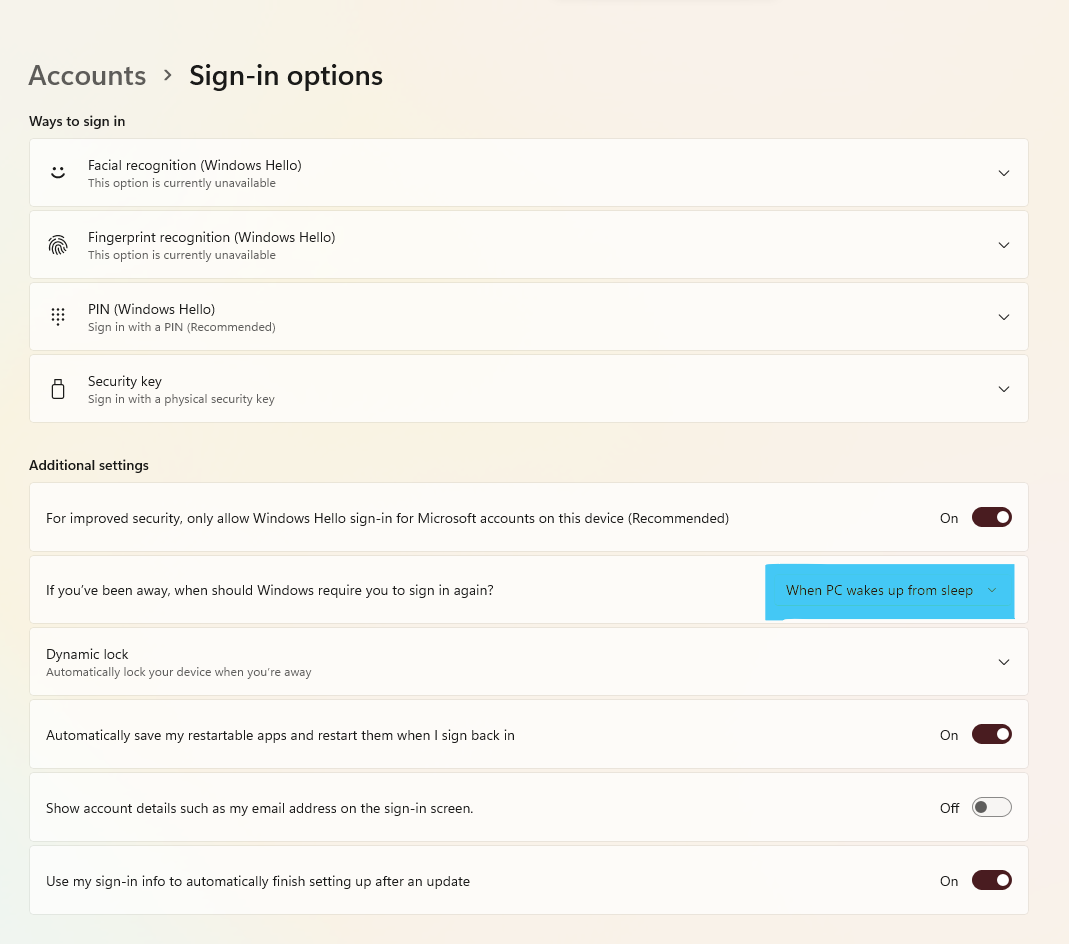Expand the Fingerprint recognition chevron
Viewport: 1069px width, 944px height.
click(x=1004, y=245)
